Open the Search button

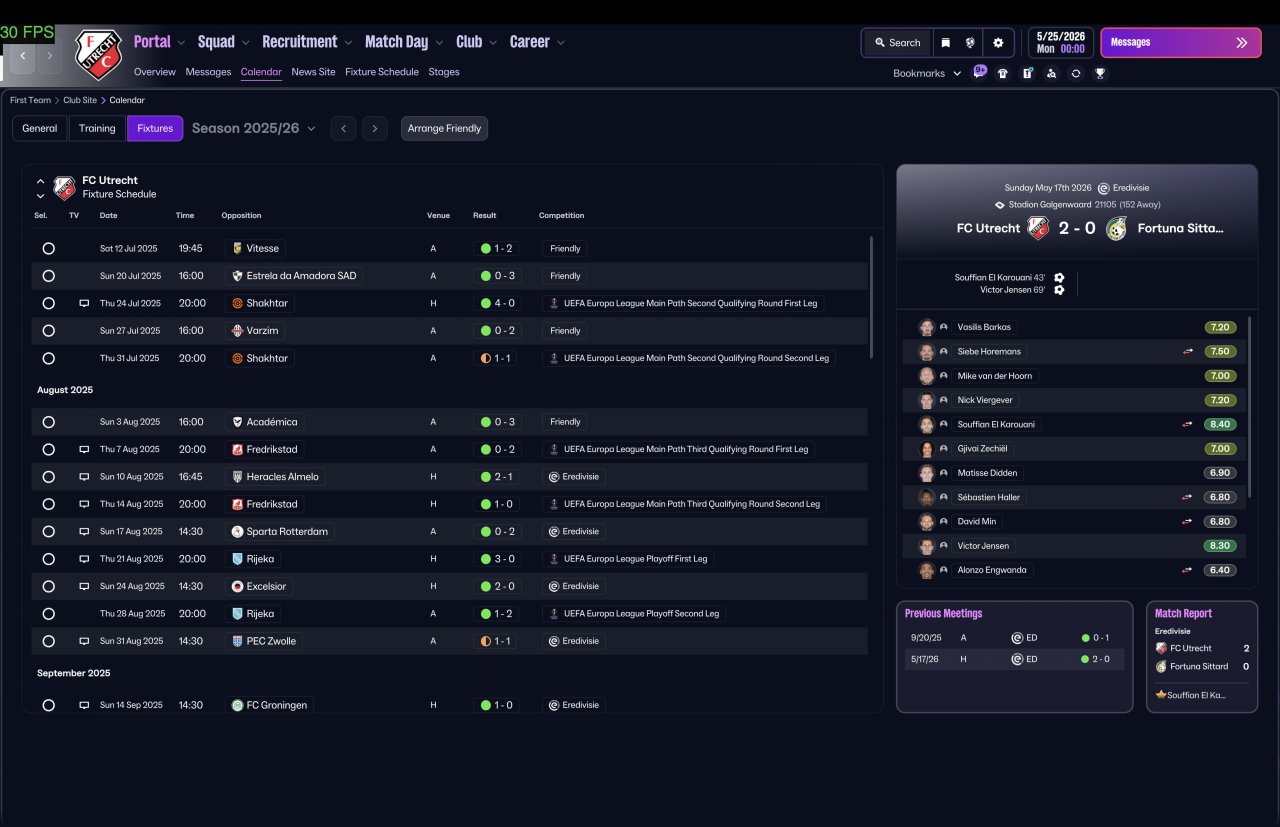897,43
